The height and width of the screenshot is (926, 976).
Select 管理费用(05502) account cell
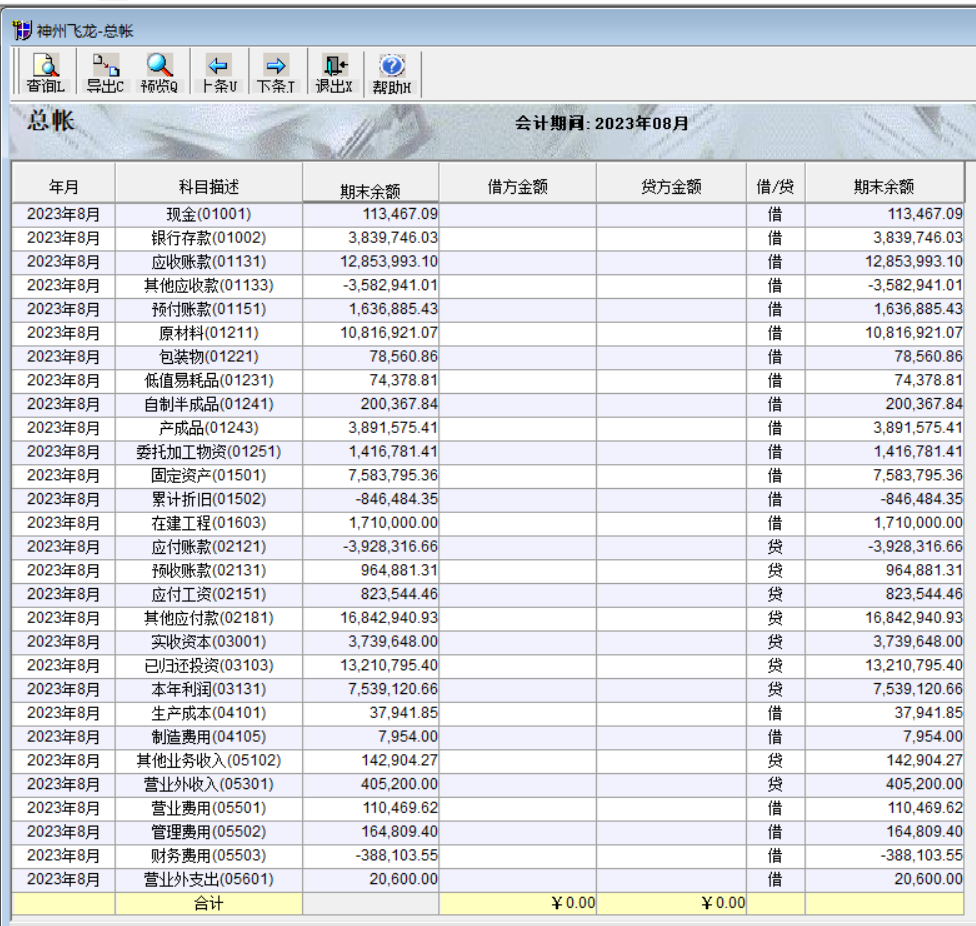(209, 832)
